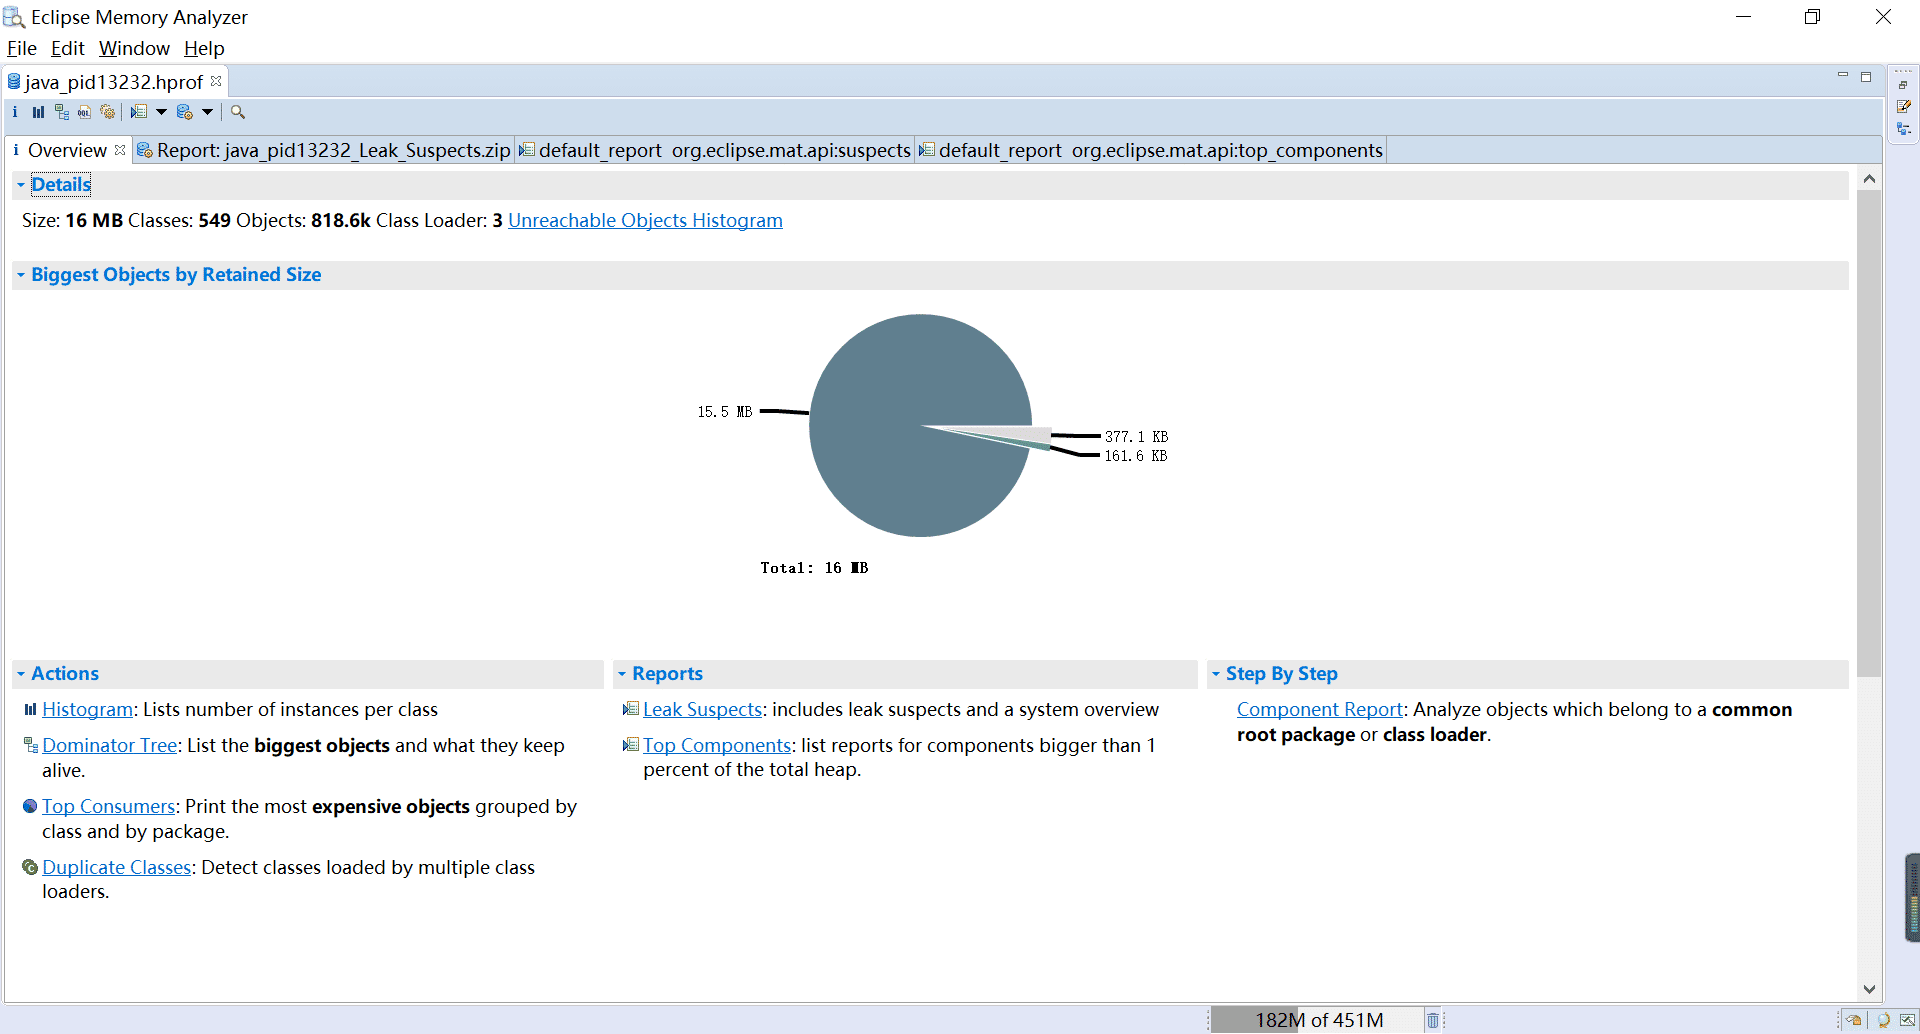Open the Notes view in right sidebar
The image size is (1920, 1034).
(1904, 106)
